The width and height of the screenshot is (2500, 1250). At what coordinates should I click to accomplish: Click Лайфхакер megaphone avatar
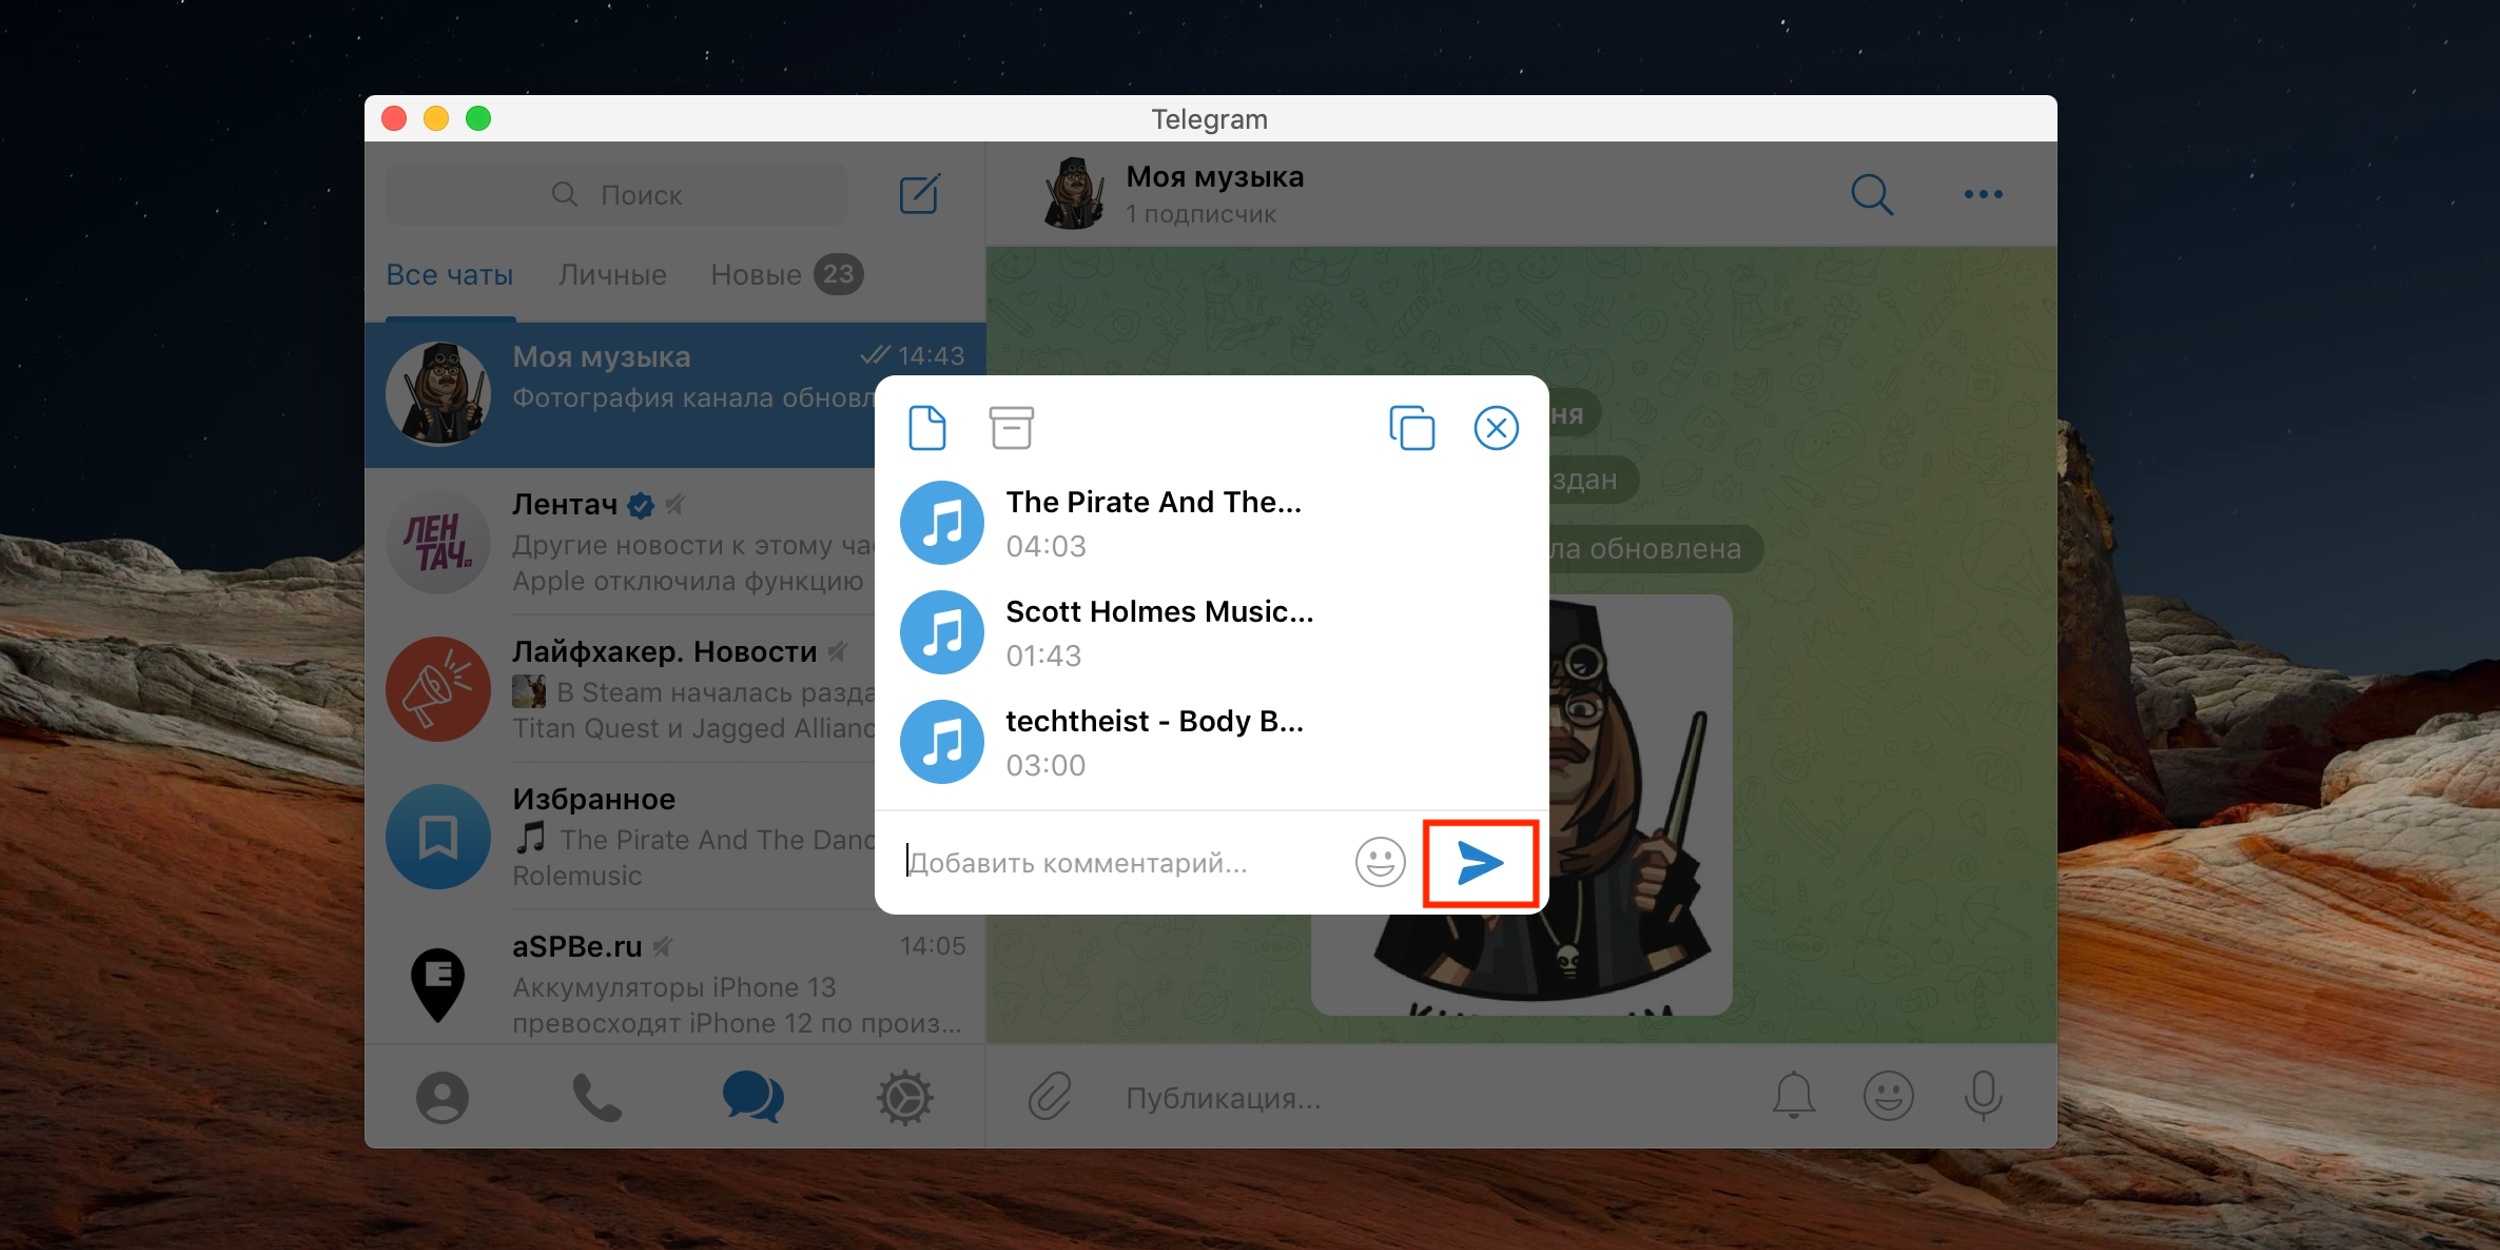pyautogui.click(x=438, y=689)
